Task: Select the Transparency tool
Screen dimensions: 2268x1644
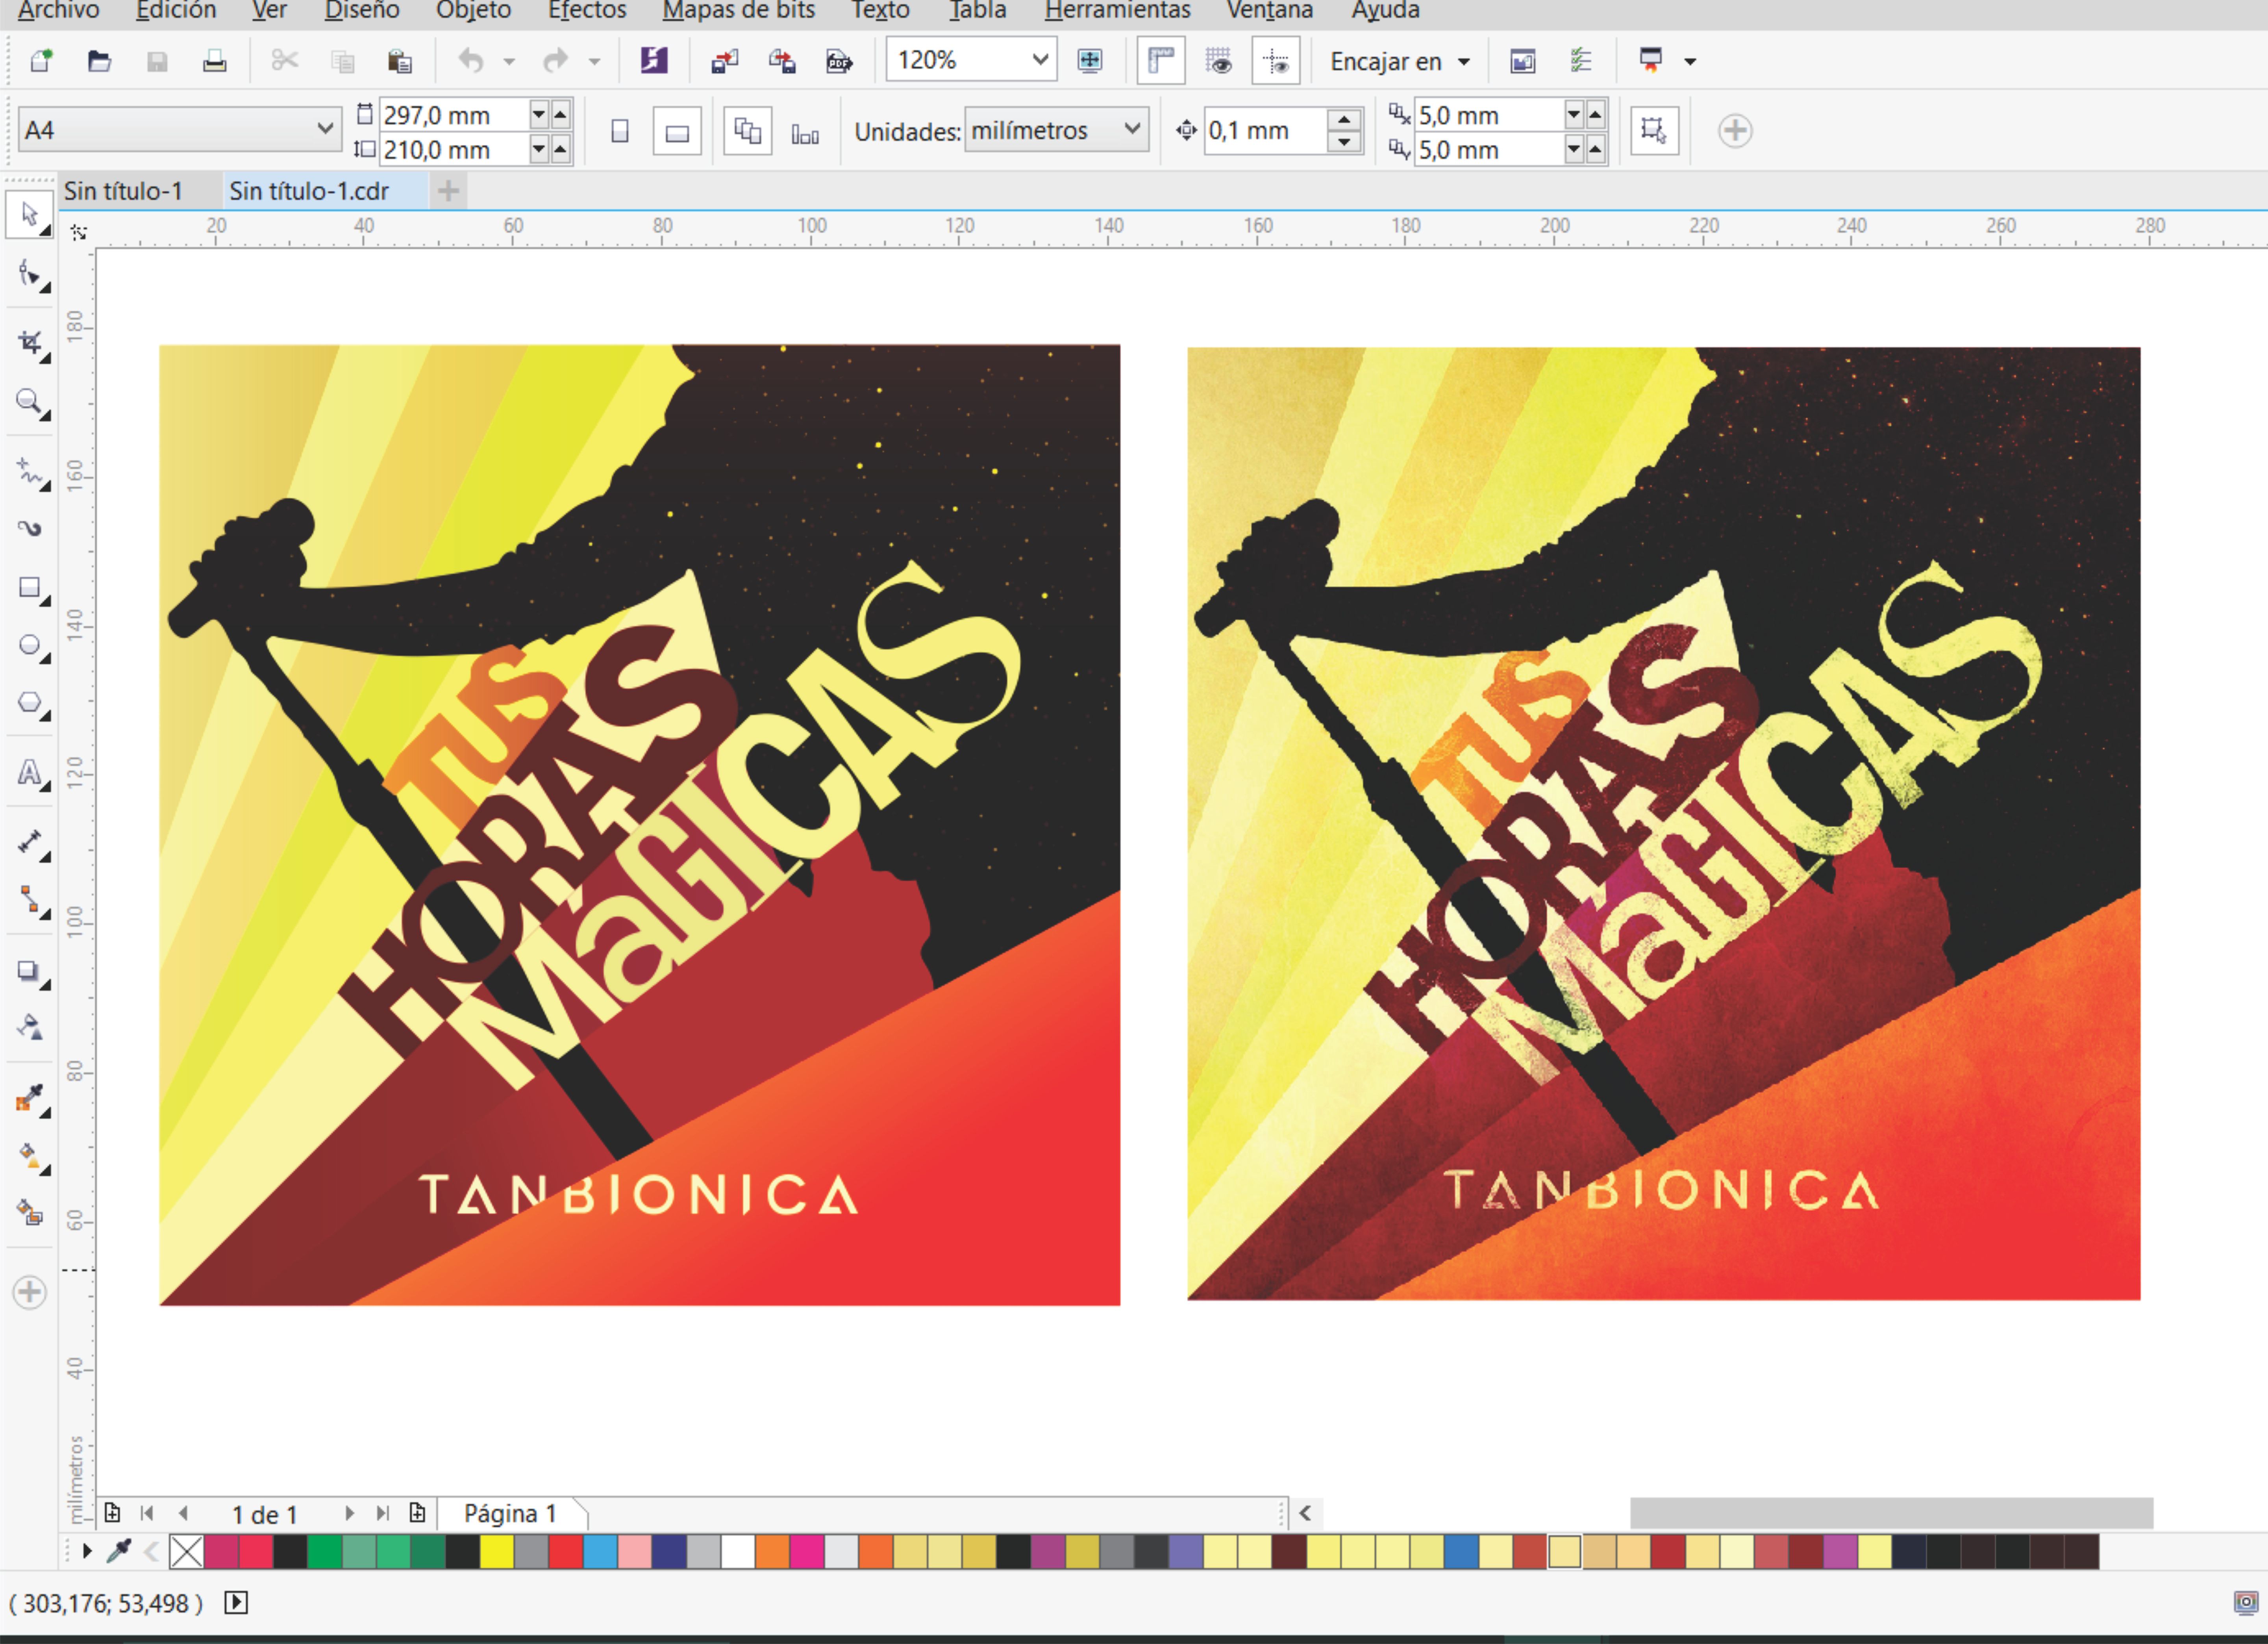Action: (29, 1027)
